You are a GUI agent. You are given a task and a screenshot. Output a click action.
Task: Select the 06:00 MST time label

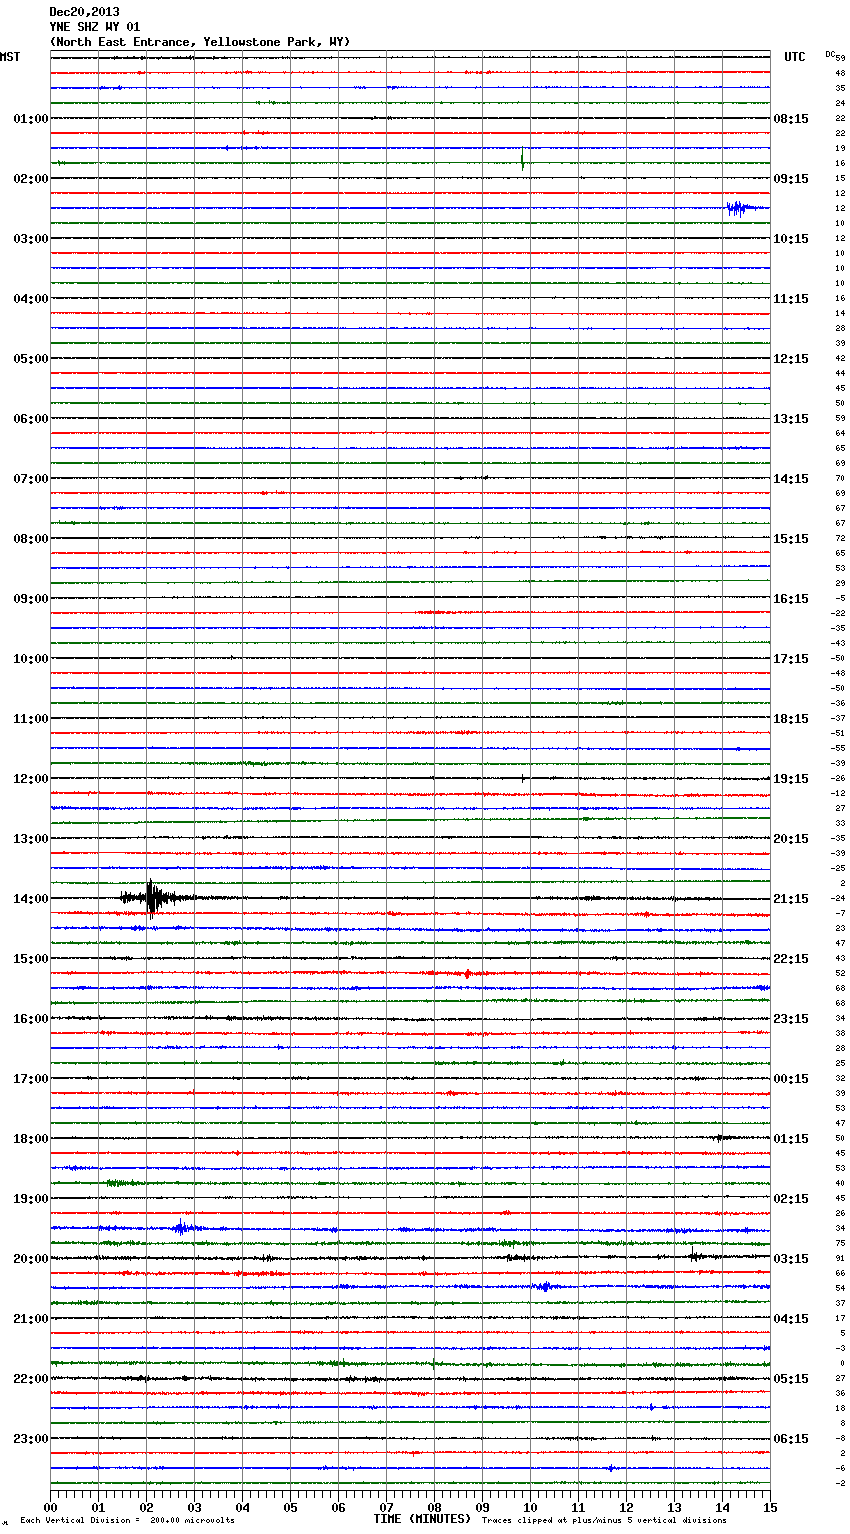pyautogui.click(x=31, y=419)
